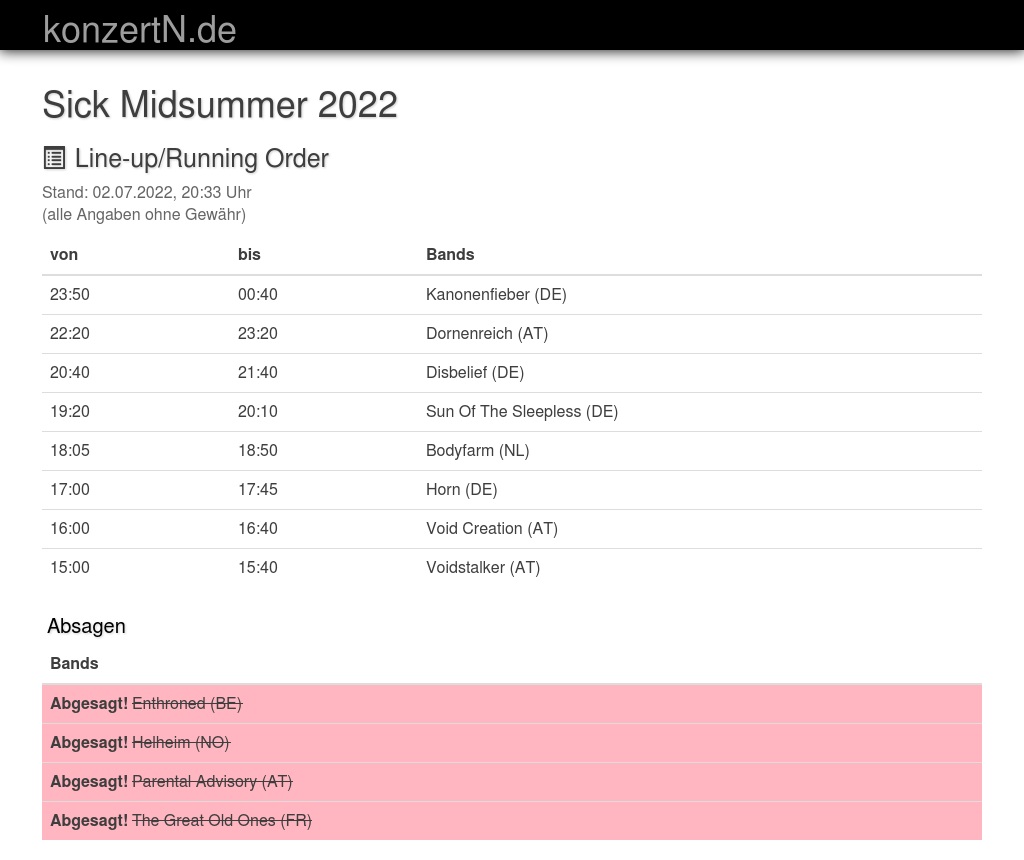
Task: Select the Sick Midsummer 2022 heading
Action: [x=220, y=105]
